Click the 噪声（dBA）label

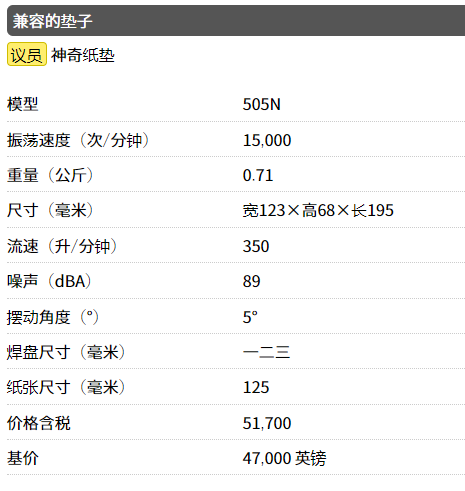(x=49, y=282)
